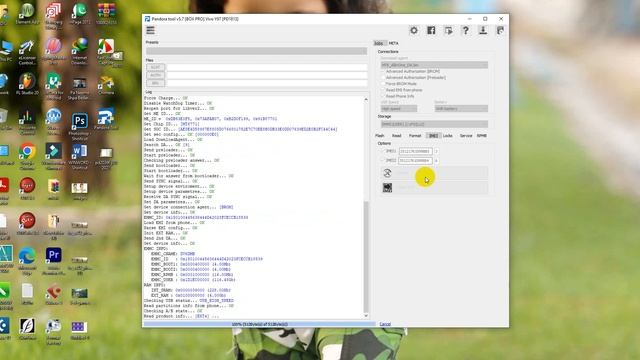This screenshot has width=640, height=360.
Task: Open Chimera desktop shortcut
Action: click(106, 85)
